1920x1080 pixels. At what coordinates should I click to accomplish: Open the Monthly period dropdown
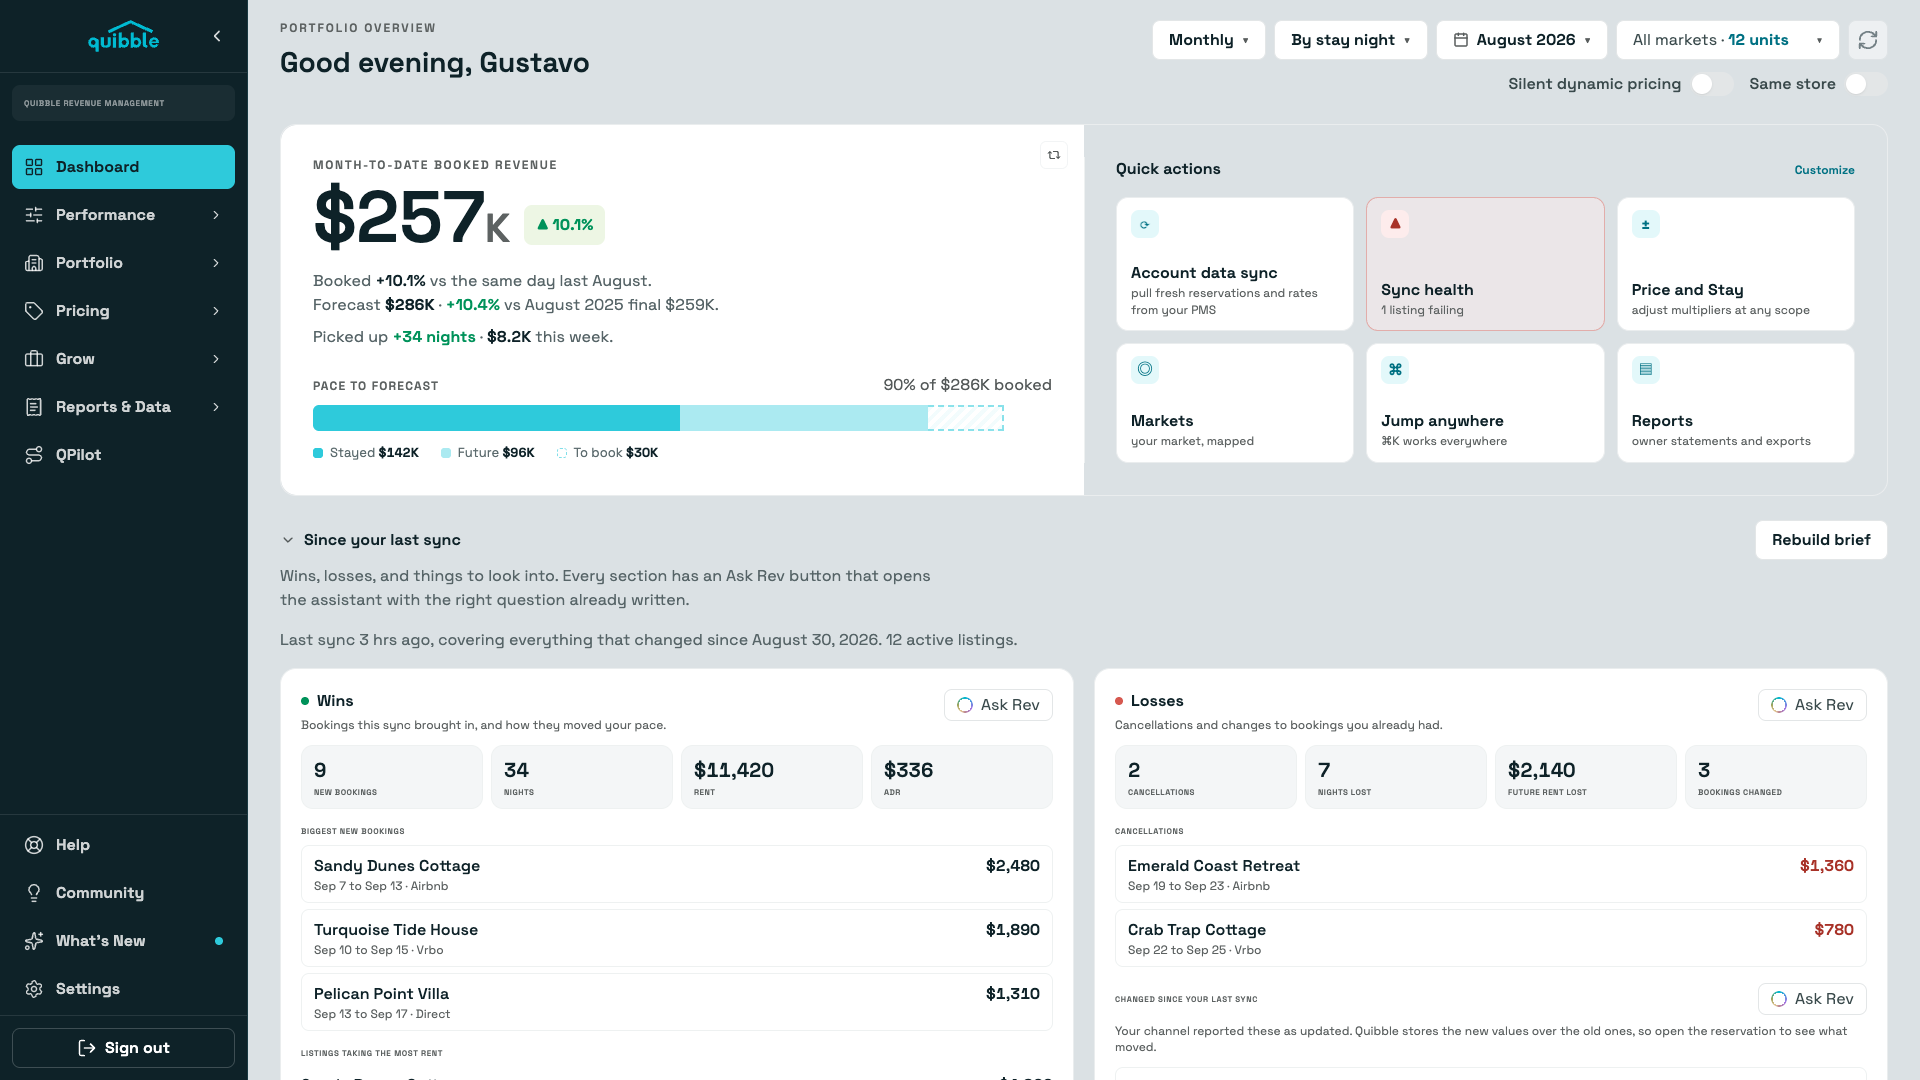click(x=1208, y=40)
